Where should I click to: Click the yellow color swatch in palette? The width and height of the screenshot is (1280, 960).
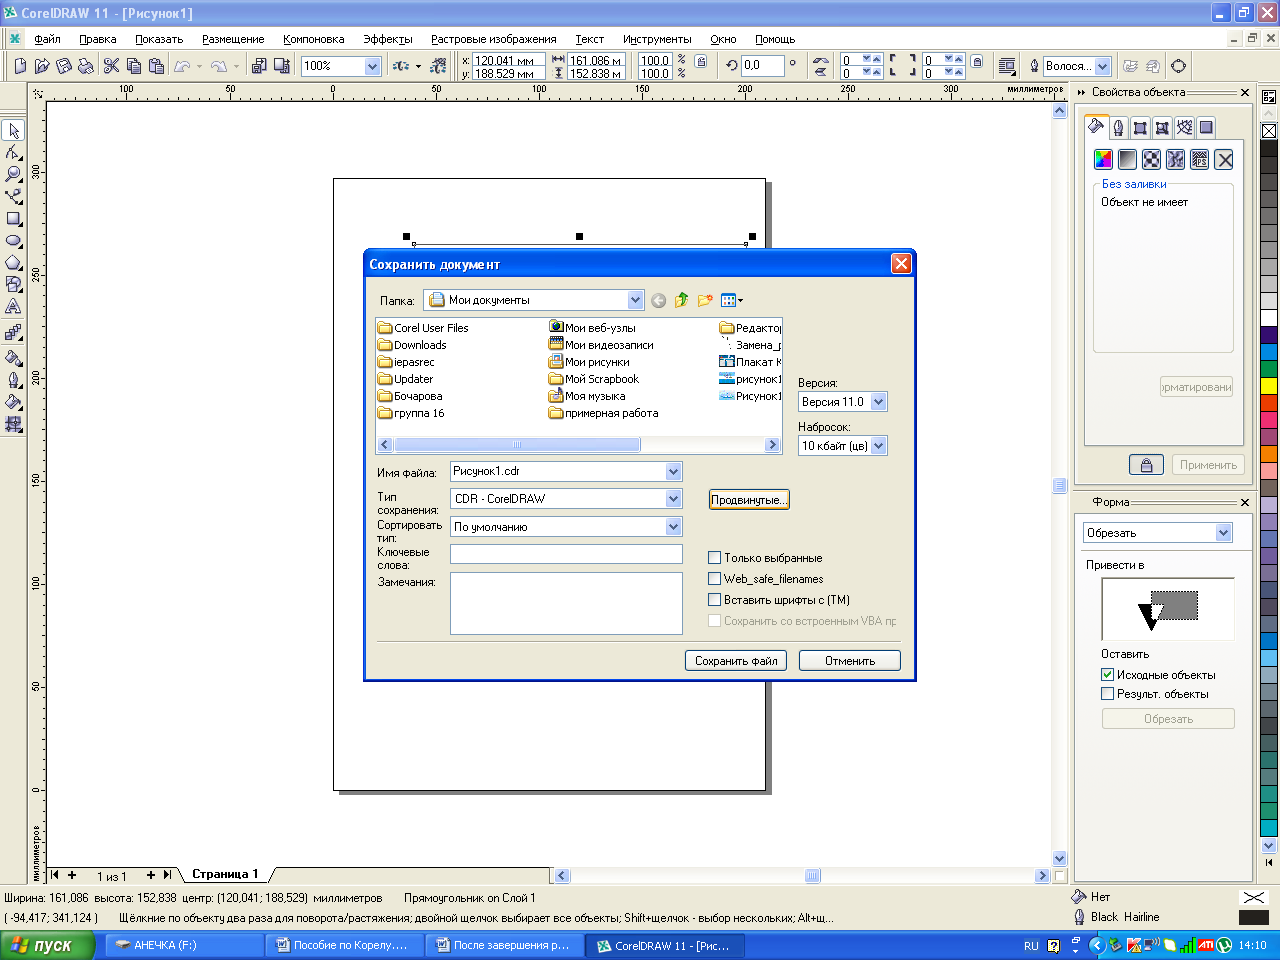tap(1269, 386)
